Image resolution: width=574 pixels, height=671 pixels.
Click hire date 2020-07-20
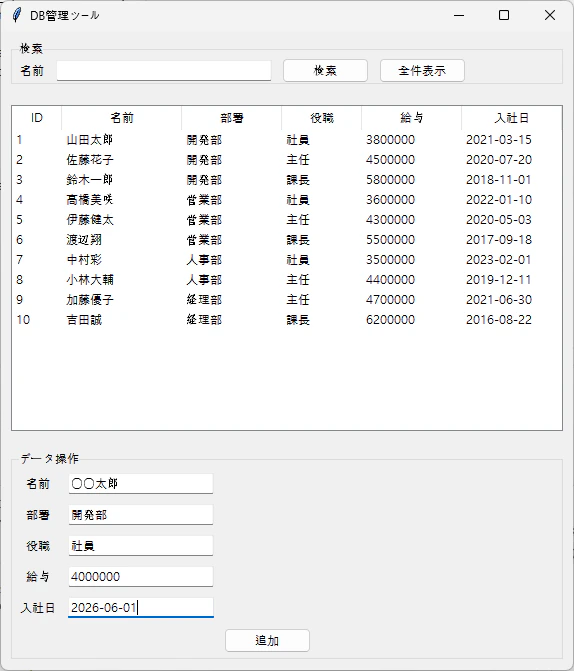tap(499, 160)
